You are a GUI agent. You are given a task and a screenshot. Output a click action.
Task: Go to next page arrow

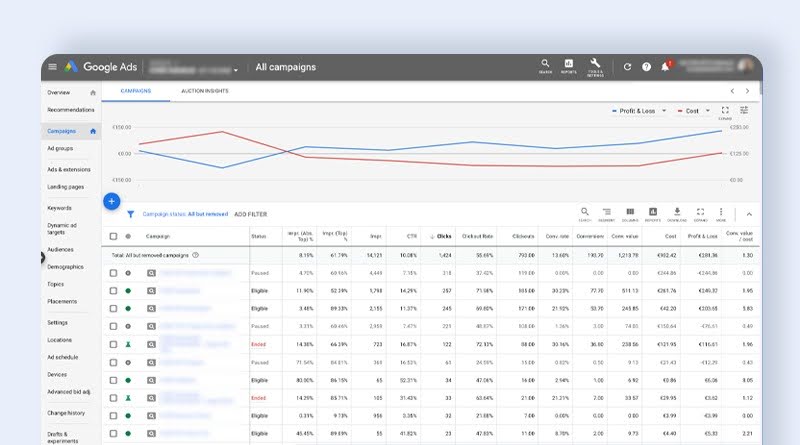click(x=747, y=91)
